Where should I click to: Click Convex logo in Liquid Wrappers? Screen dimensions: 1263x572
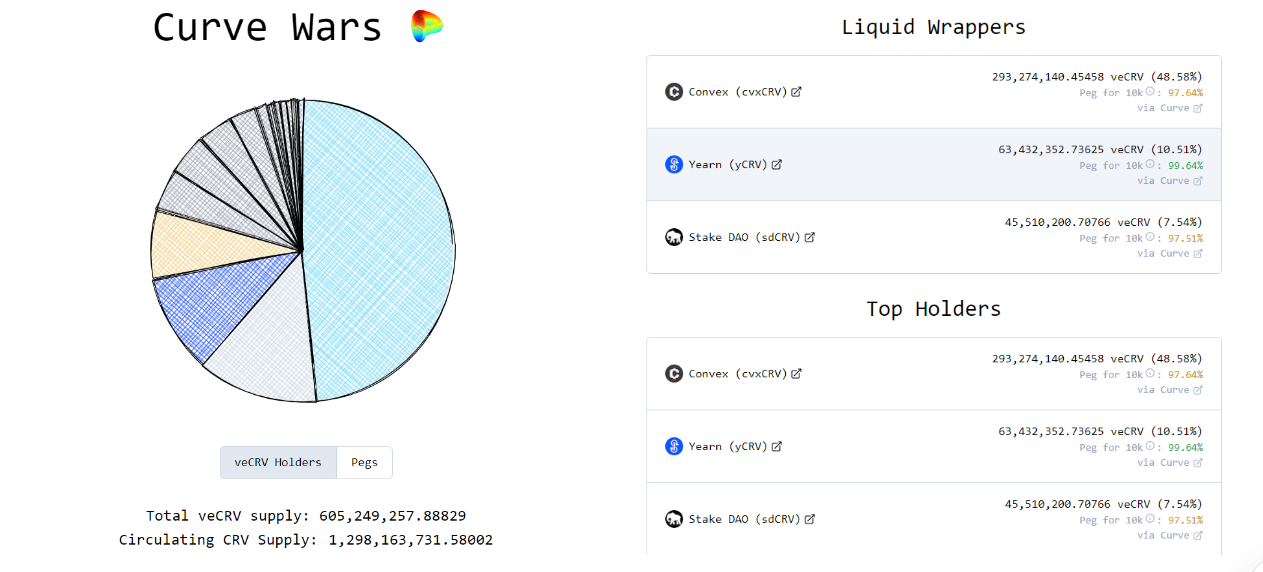tap(674, 92)
